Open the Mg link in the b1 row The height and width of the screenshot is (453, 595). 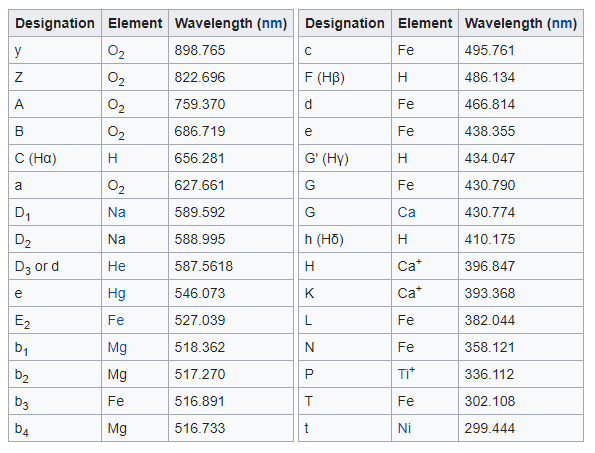(x=117, y=348)
